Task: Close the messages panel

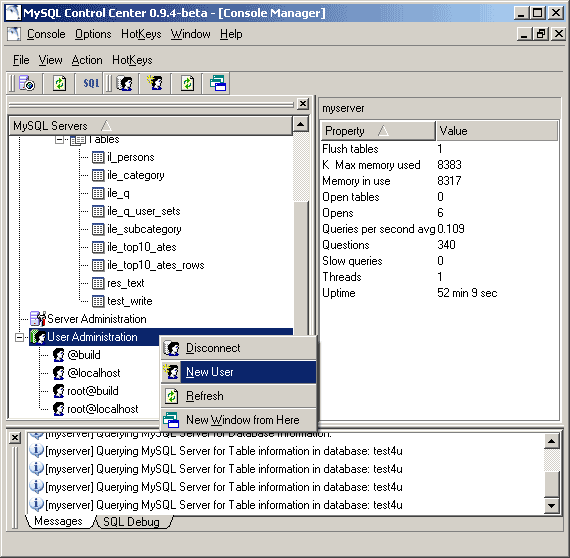Action: (x=15, y=438)
